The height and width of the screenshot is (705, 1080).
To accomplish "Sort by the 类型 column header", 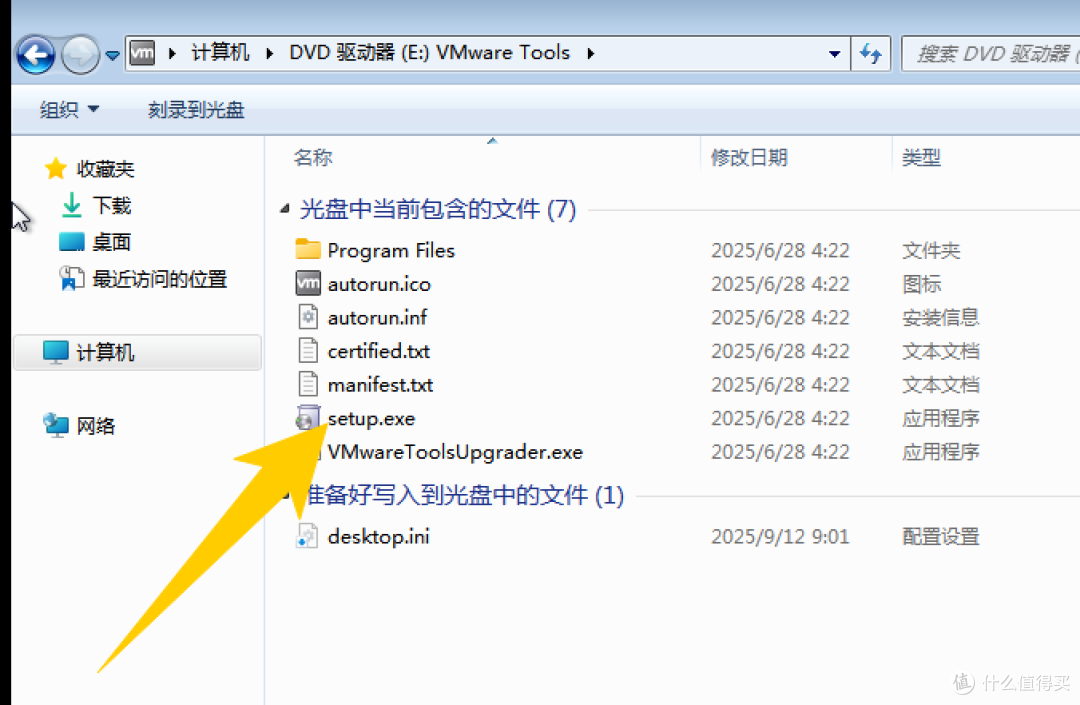I will [x=922, y=158].
